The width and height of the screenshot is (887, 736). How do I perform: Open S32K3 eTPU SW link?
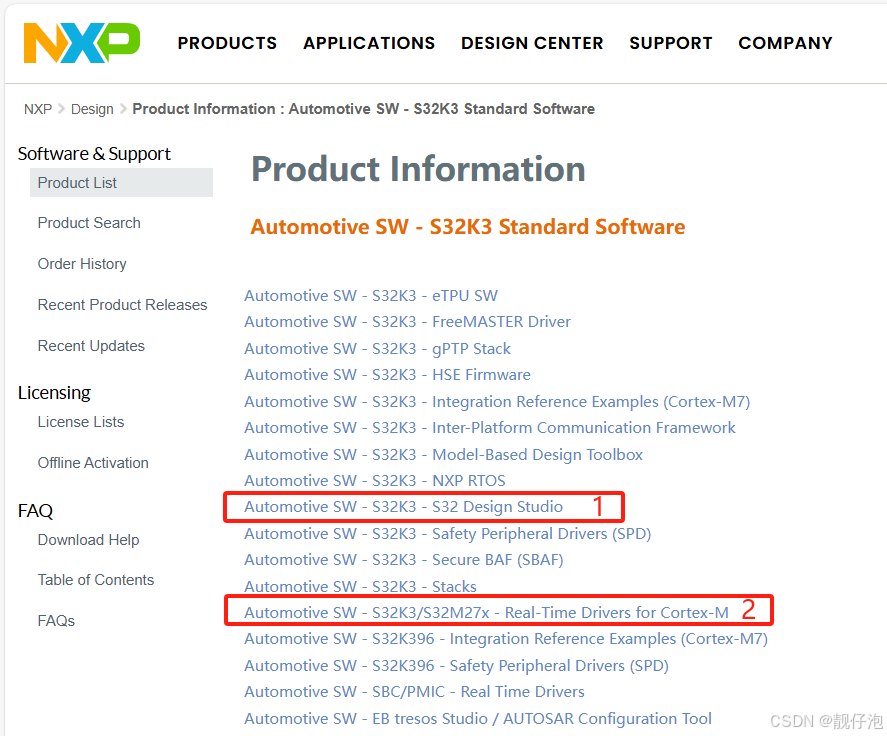click(x=371, y=295)
